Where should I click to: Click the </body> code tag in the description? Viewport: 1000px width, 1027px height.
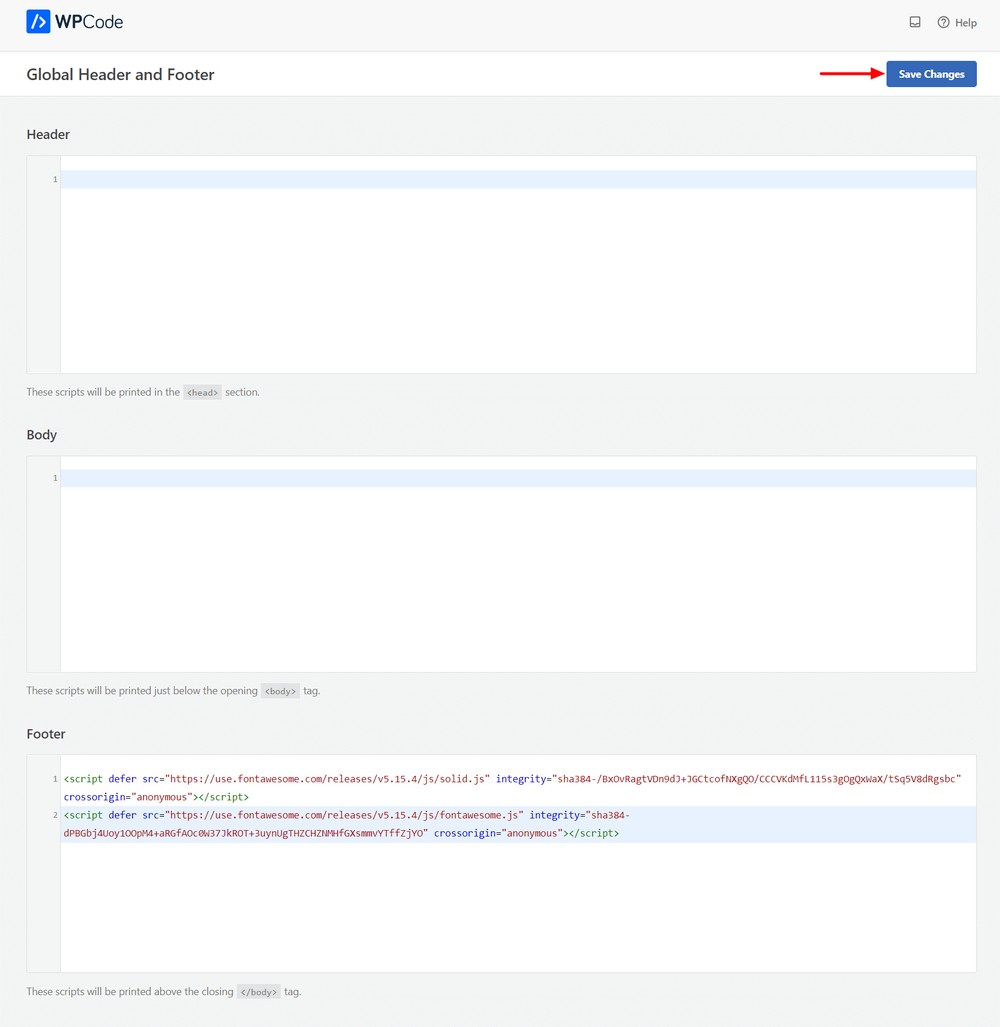click(259, 992)
